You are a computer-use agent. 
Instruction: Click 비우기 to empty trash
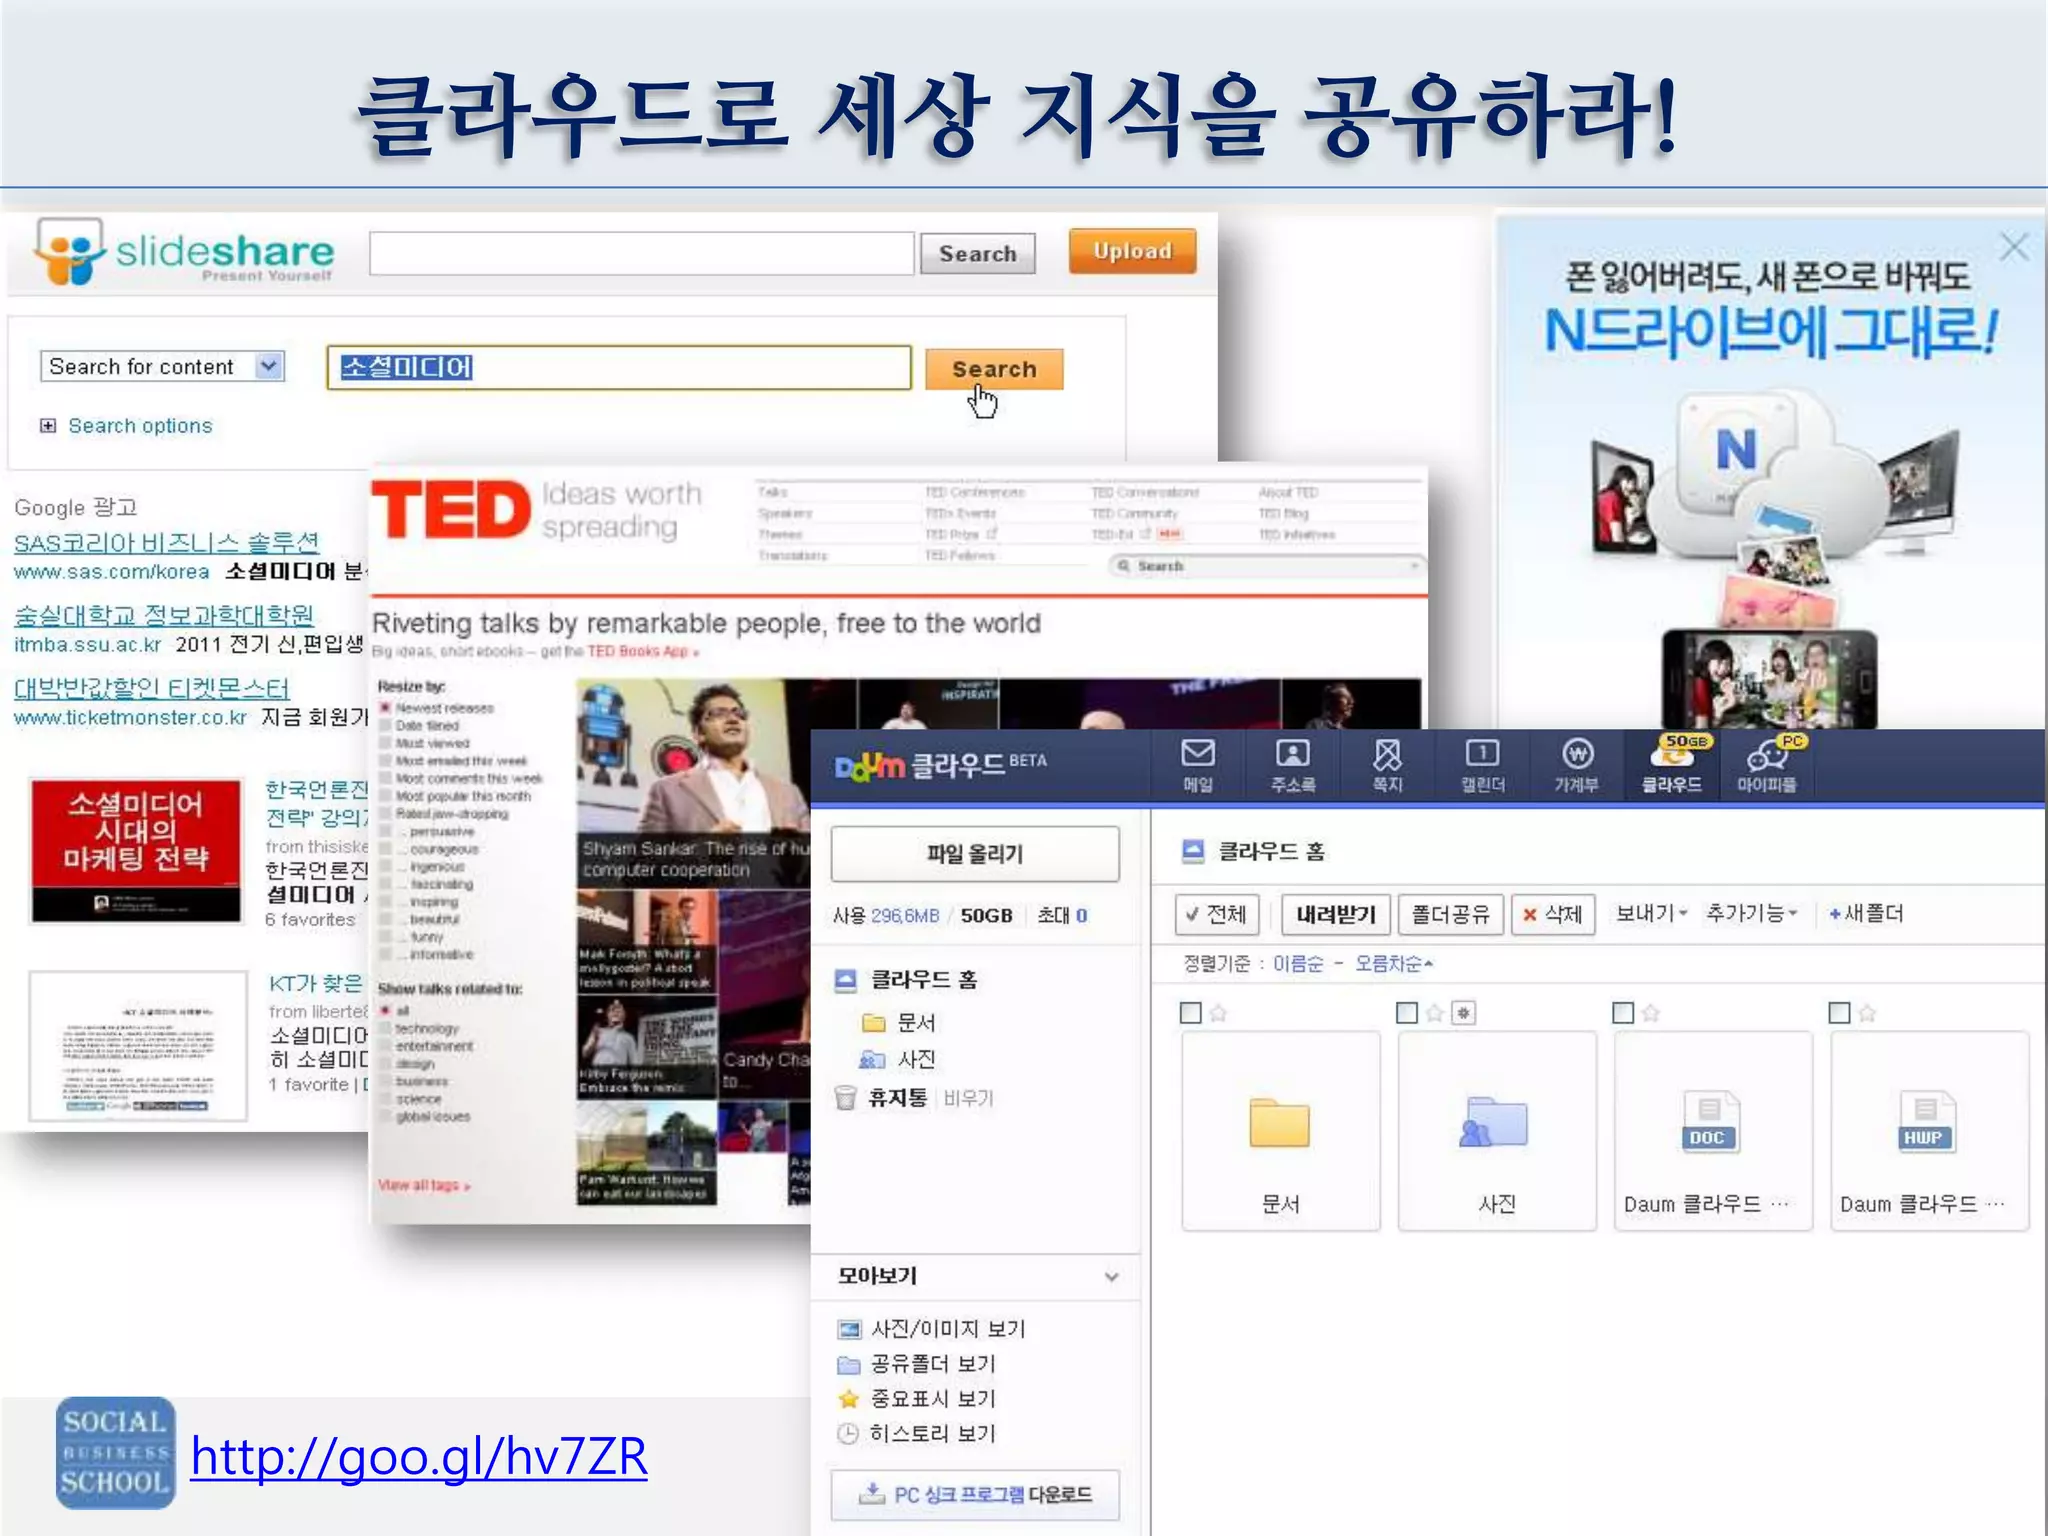968,1098
